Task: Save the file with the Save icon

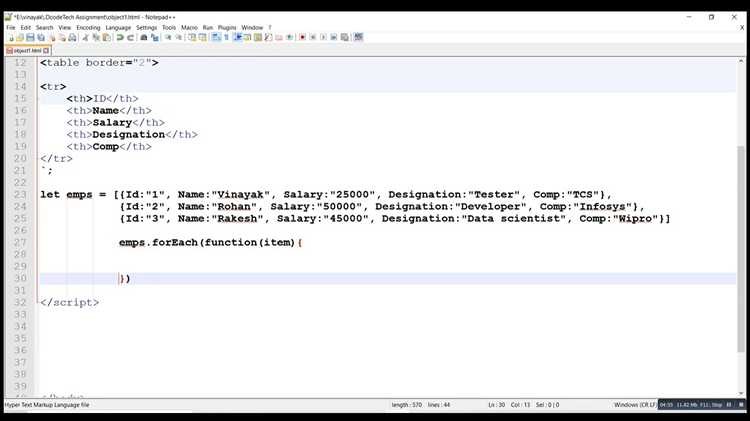Action: (30, 37)
